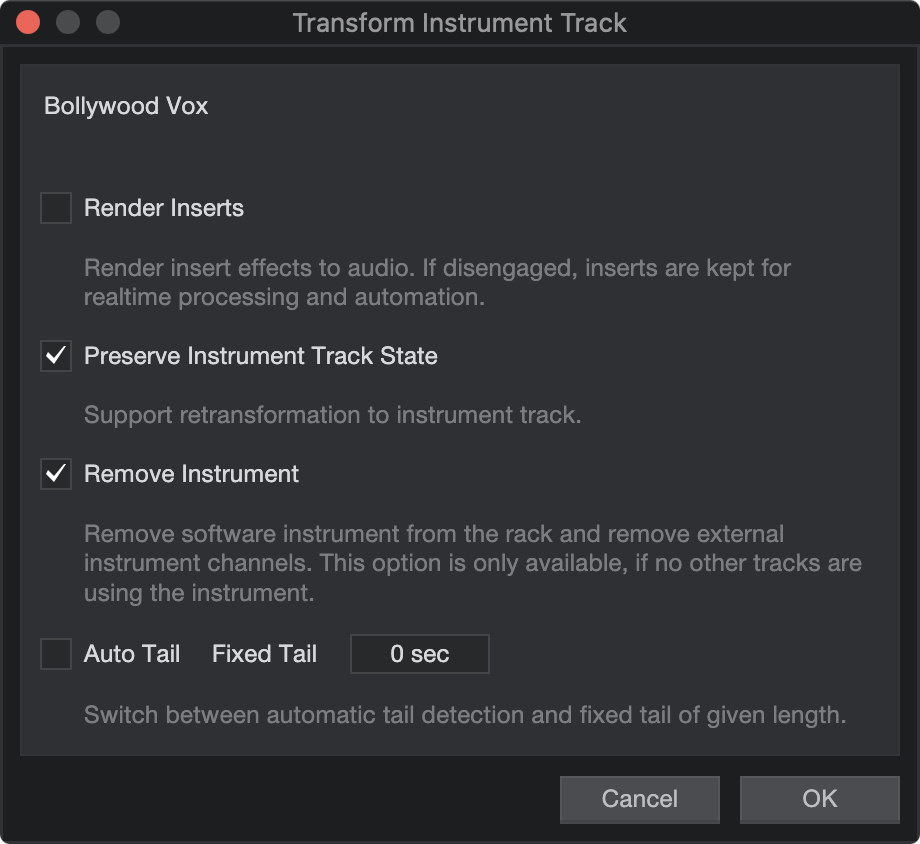Click the Auto Tail label text
Screen dimensions: 920x844
(132, 654)
